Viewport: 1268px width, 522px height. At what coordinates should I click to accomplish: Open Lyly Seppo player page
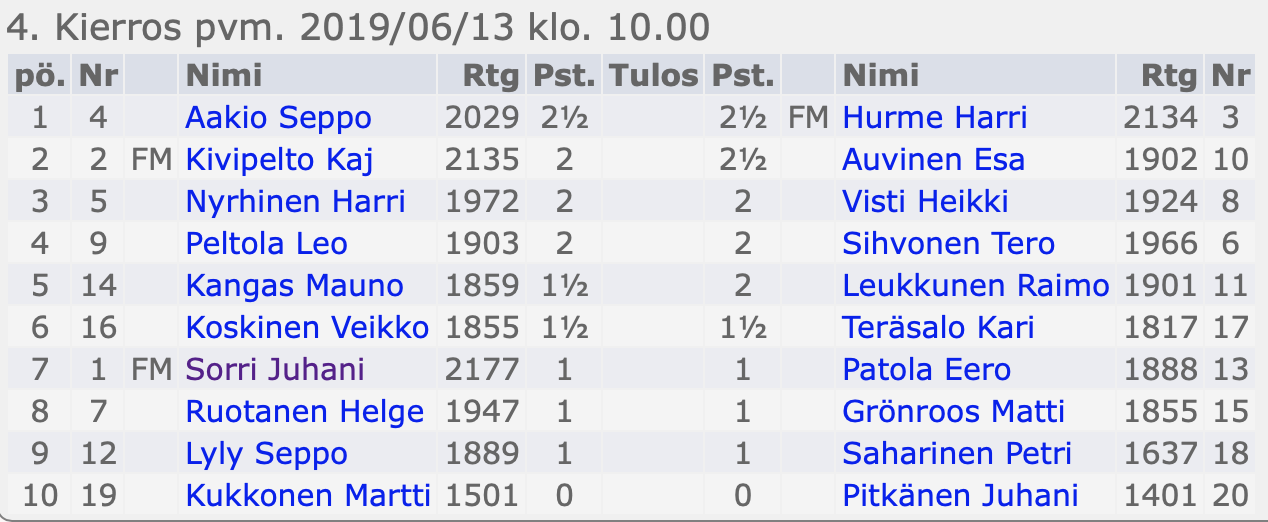267,454
